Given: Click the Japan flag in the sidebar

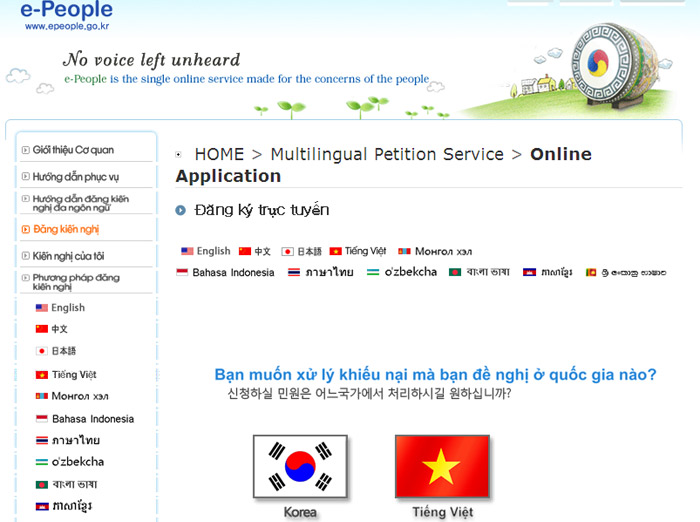Looking at the screenshot, I should tap(42, 351).
